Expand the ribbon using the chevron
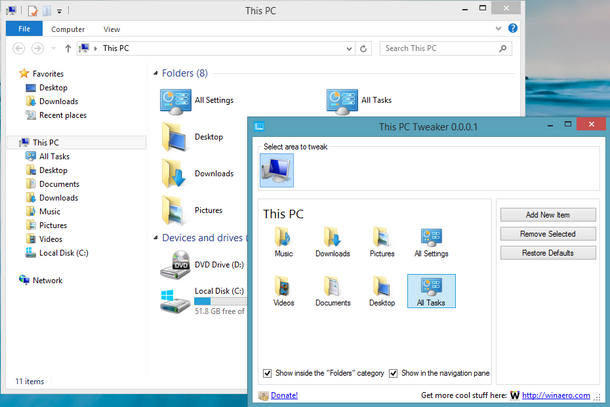The height and width of the screenshot is (407, 610). pos(498,28)
